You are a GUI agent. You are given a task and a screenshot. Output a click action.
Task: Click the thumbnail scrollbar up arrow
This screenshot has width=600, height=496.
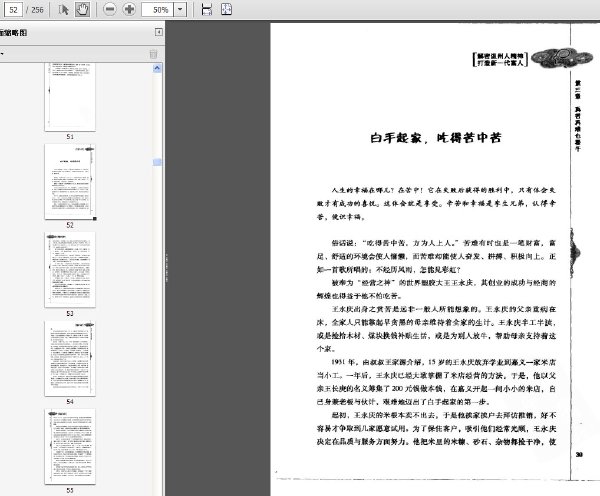[157, 69]
